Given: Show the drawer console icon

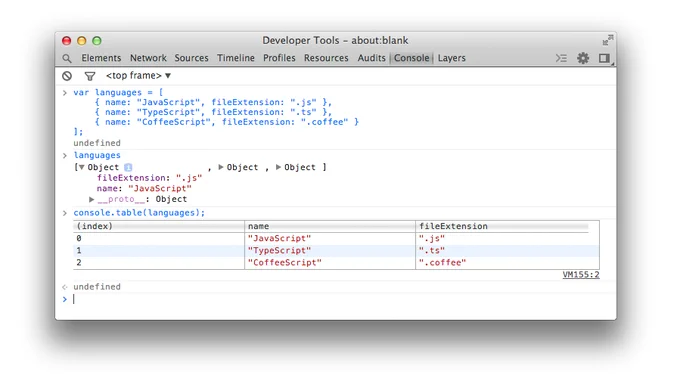Looking at the screenshot, I should tap(561, 58).
